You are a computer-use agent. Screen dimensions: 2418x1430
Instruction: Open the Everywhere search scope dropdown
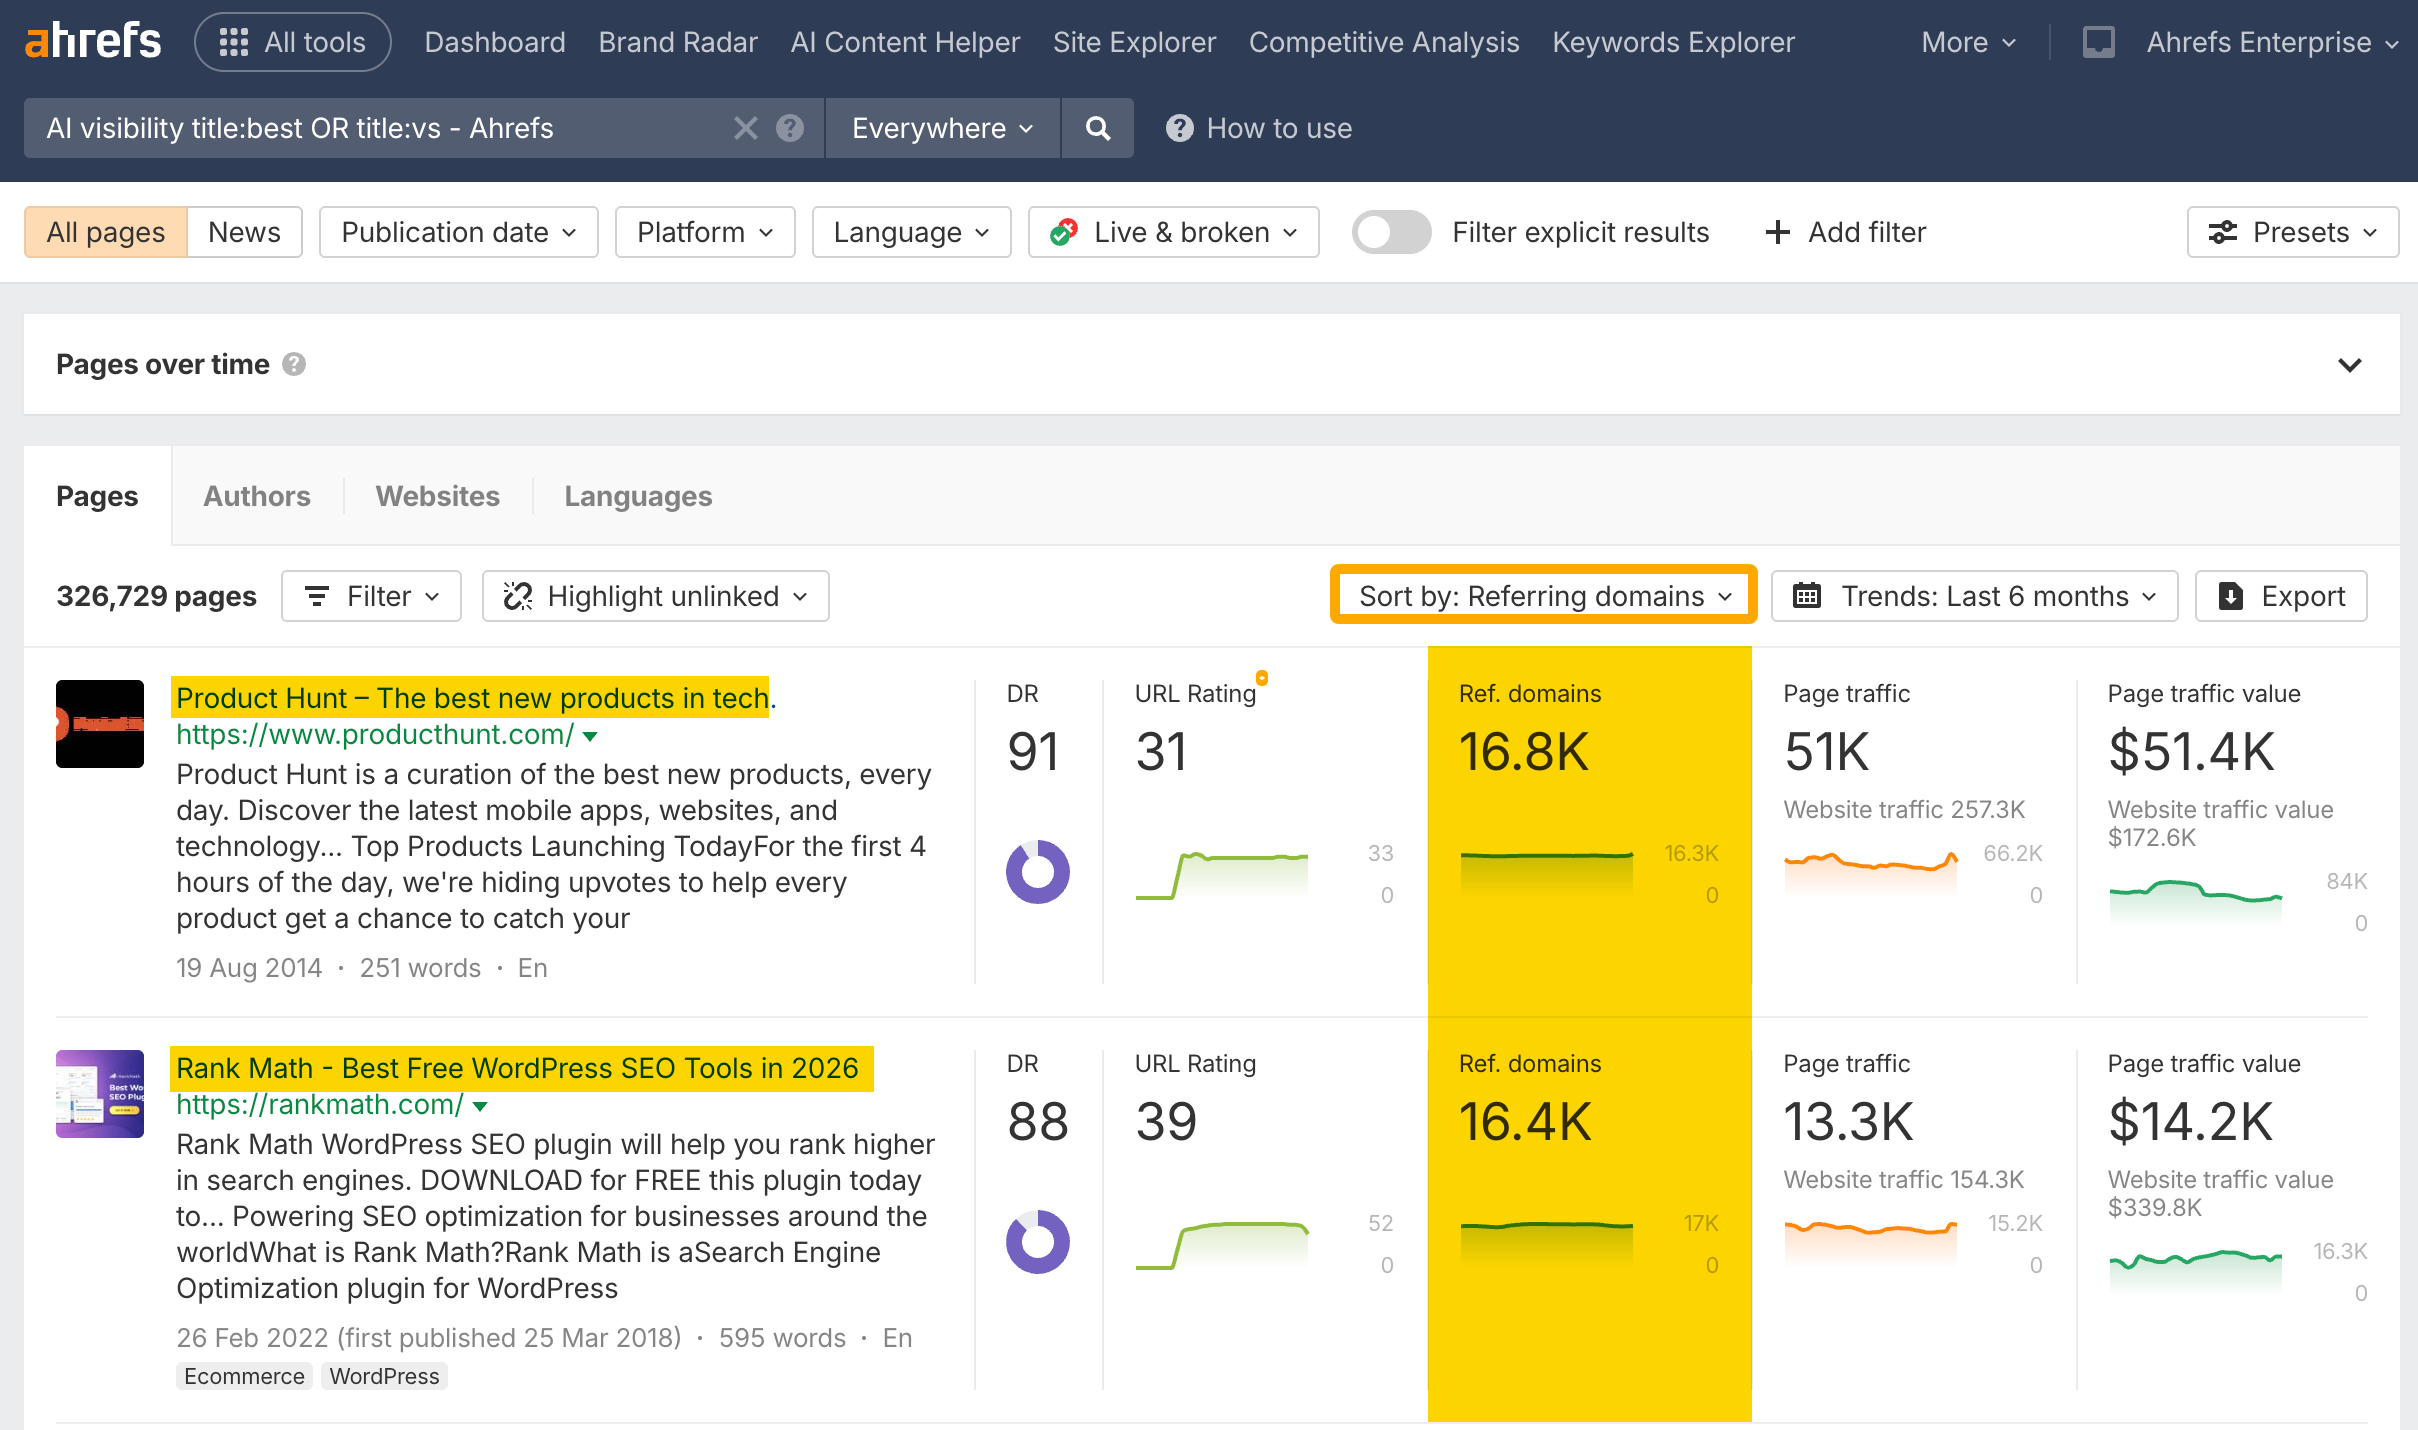(x=942, y=128)
